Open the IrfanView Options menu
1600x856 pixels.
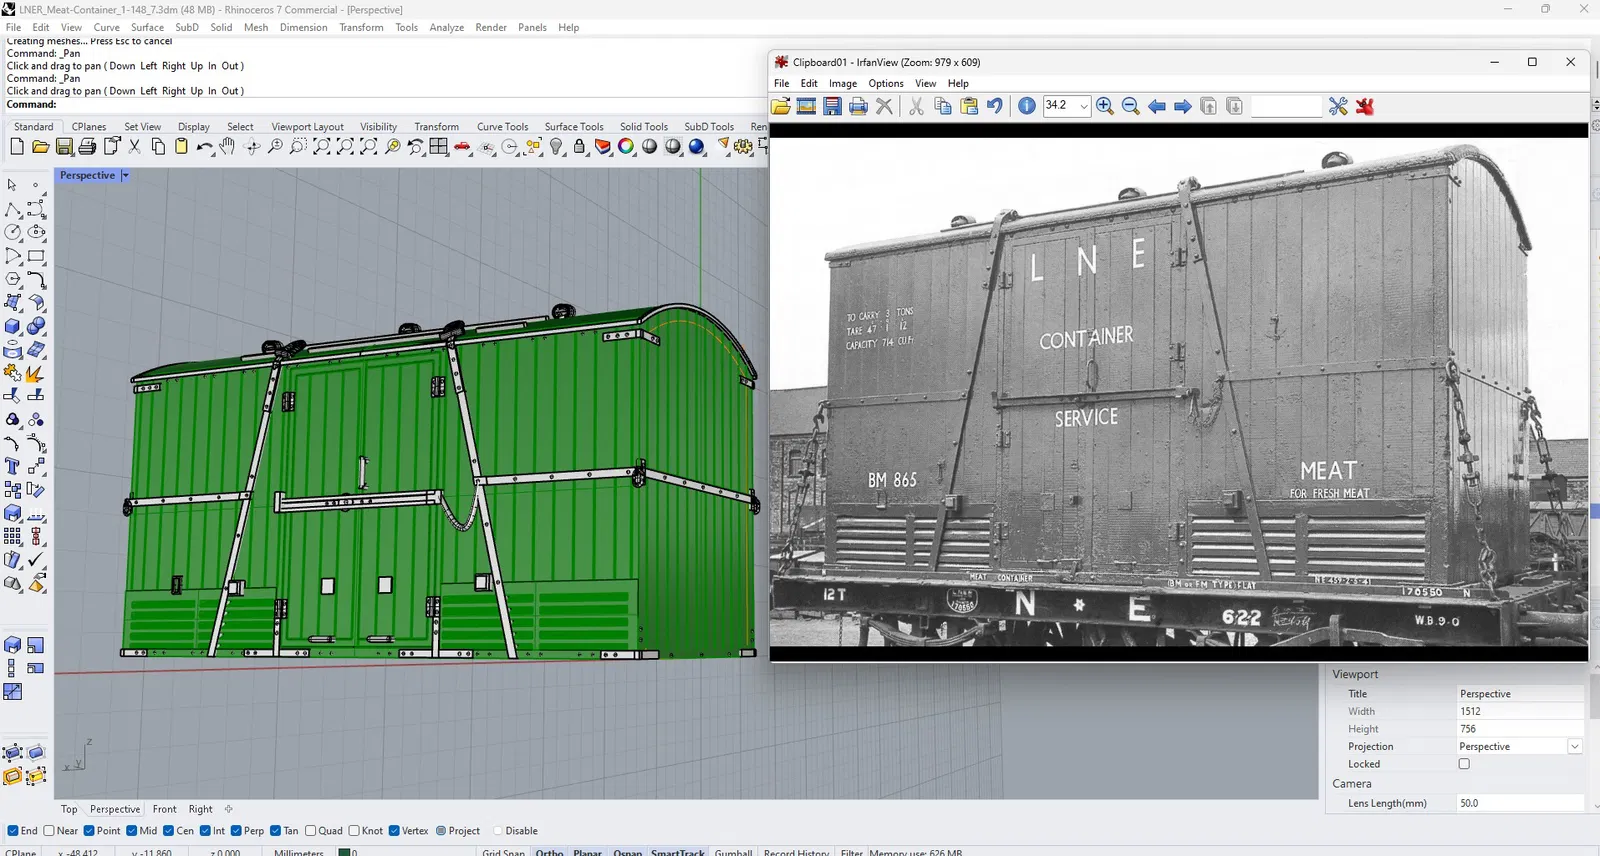[x=886, y=83]
